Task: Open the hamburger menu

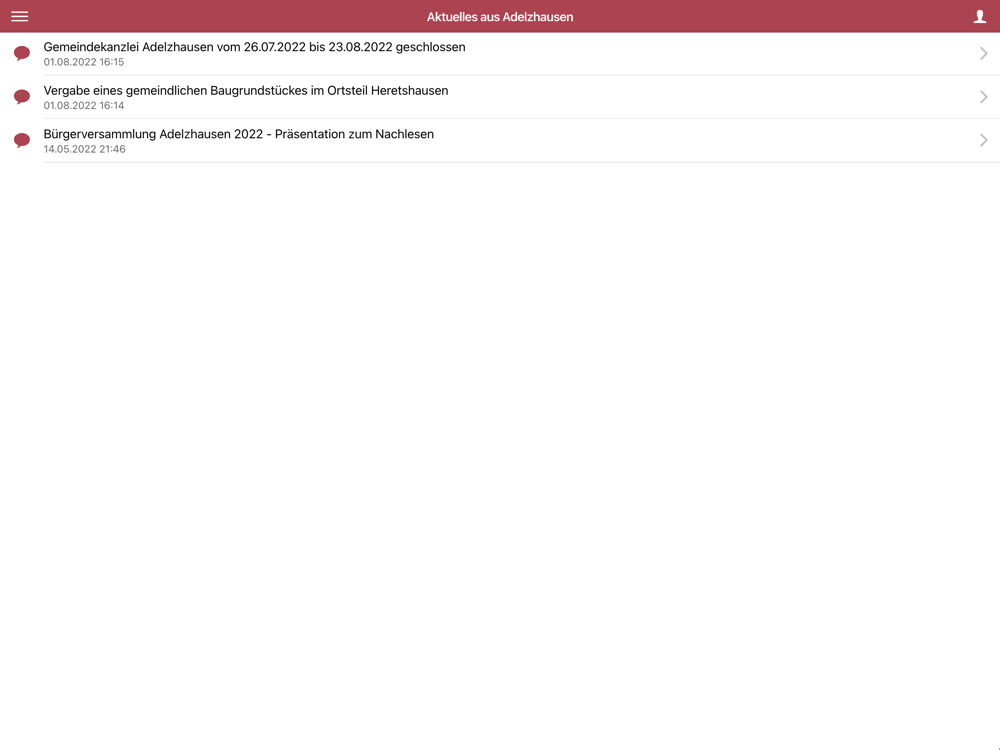Action: [20, 17]
